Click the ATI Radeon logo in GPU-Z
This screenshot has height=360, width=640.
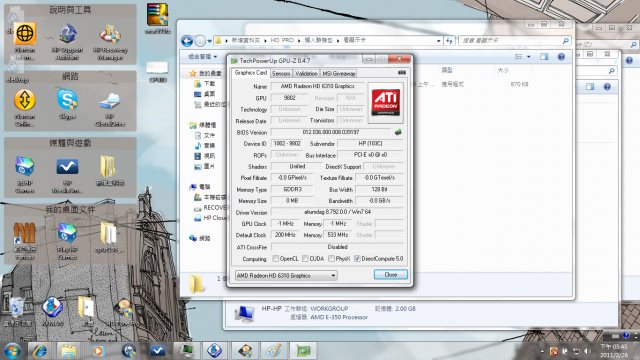tap(385, 102)
